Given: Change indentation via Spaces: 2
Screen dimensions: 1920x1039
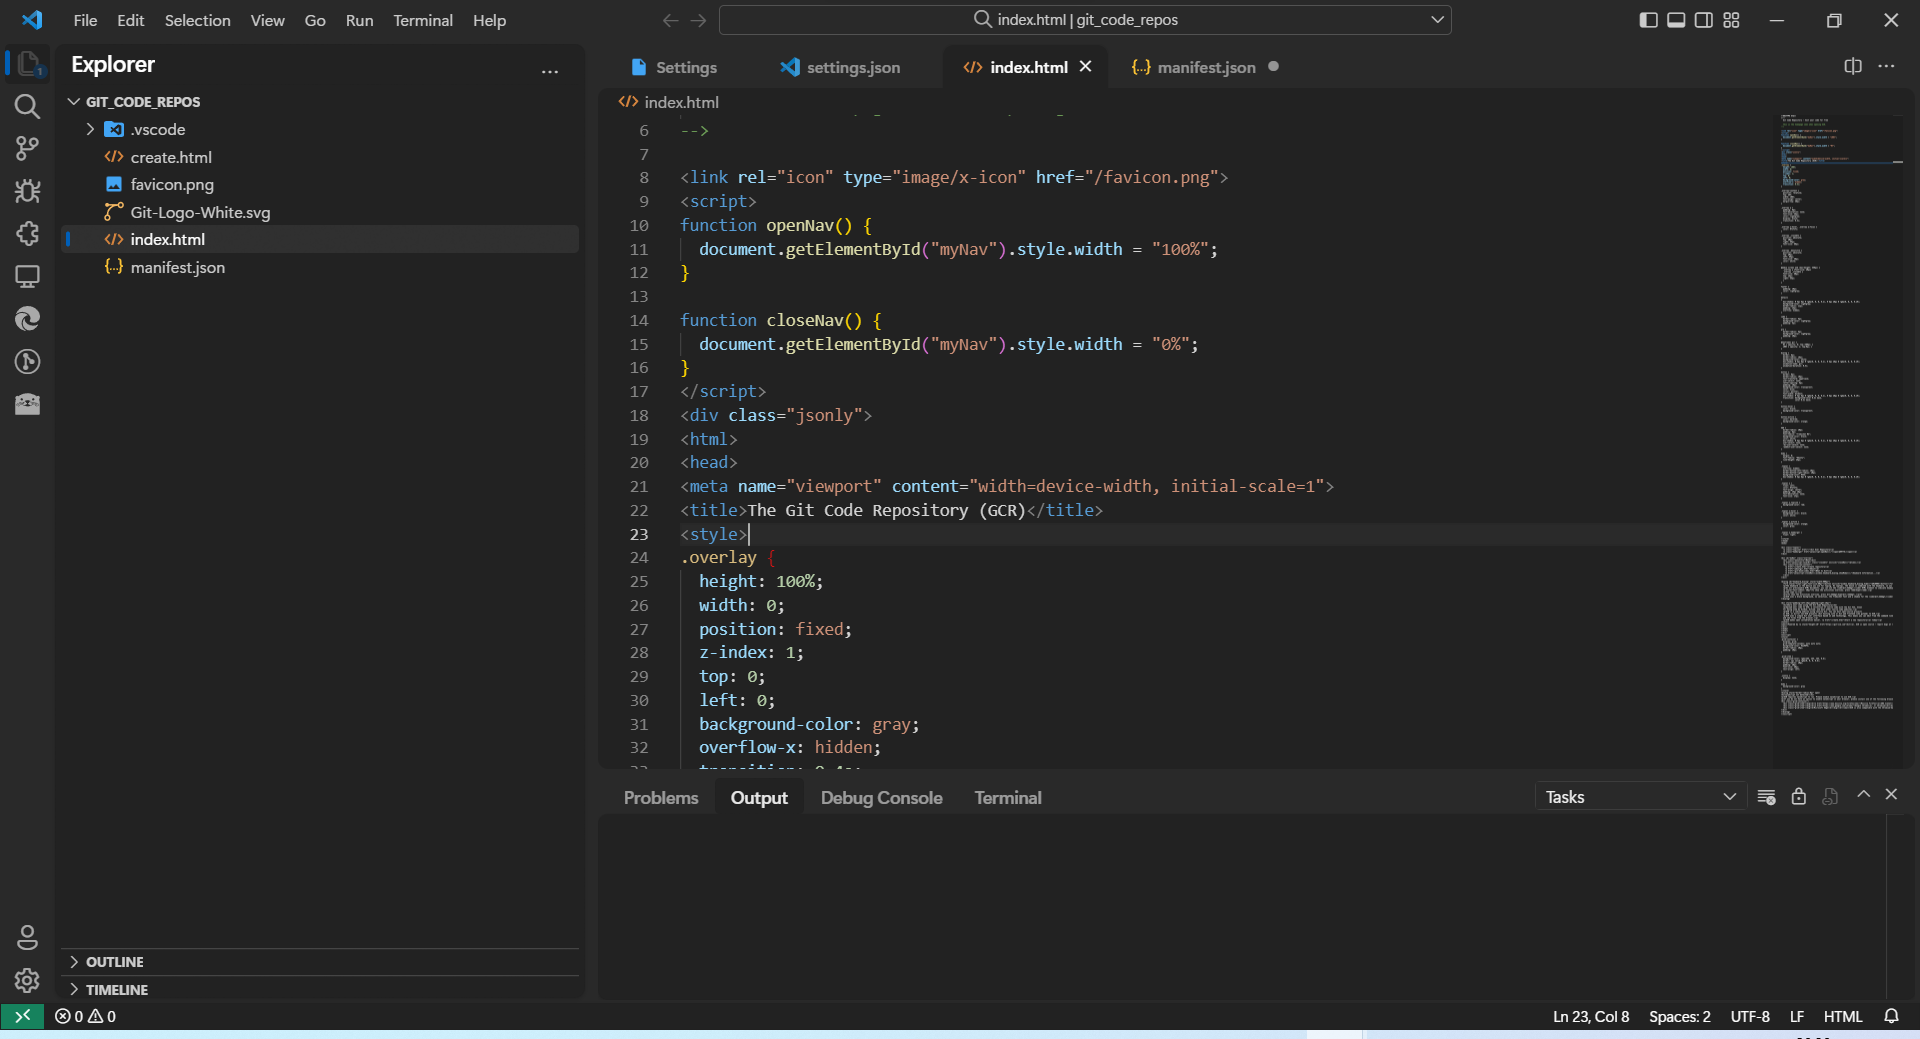Looking at the screenshot, I should (x=1680, y=1016).
